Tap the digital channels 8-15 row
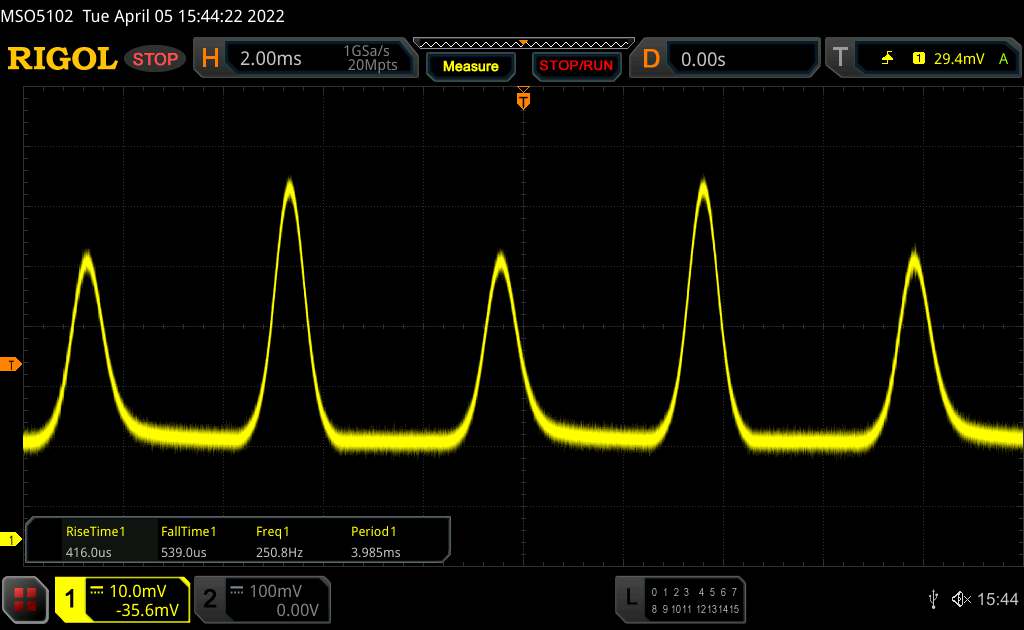Screen dimensions: 1024x630 click(694, 609)
